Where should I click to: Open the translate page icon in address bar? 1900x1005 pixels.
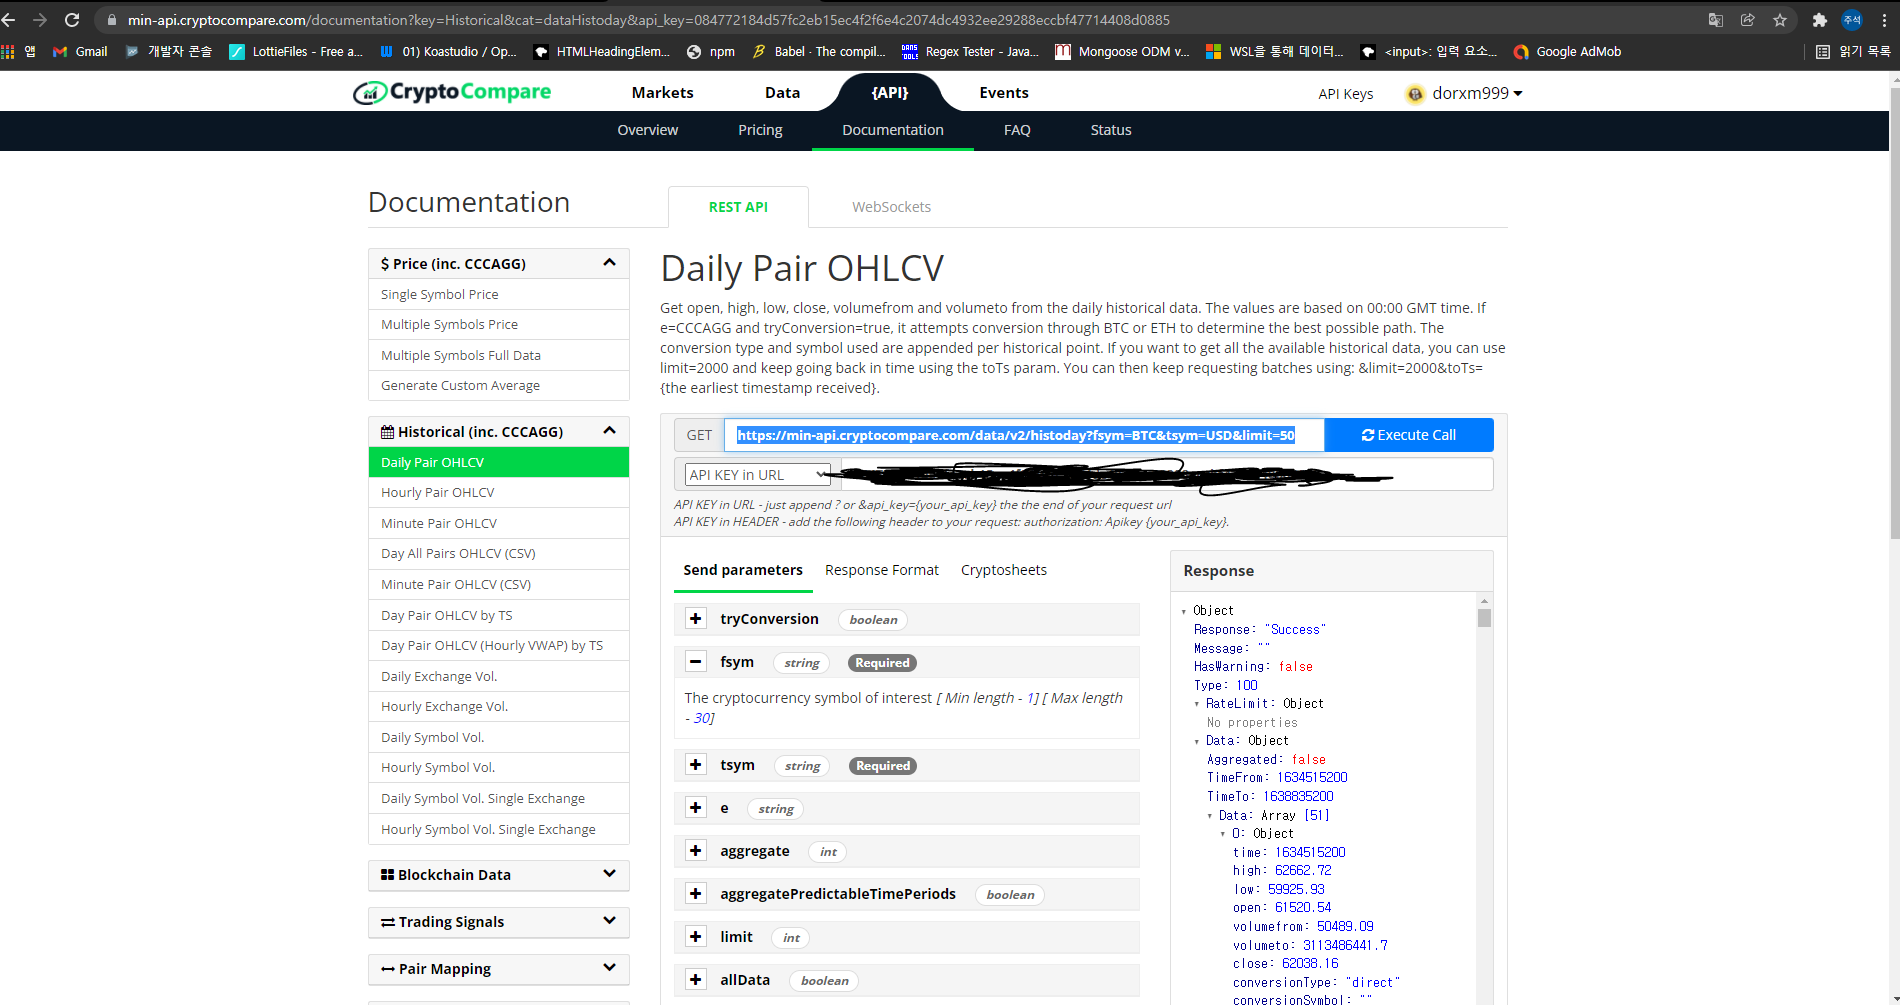[x=1716, y=20]
